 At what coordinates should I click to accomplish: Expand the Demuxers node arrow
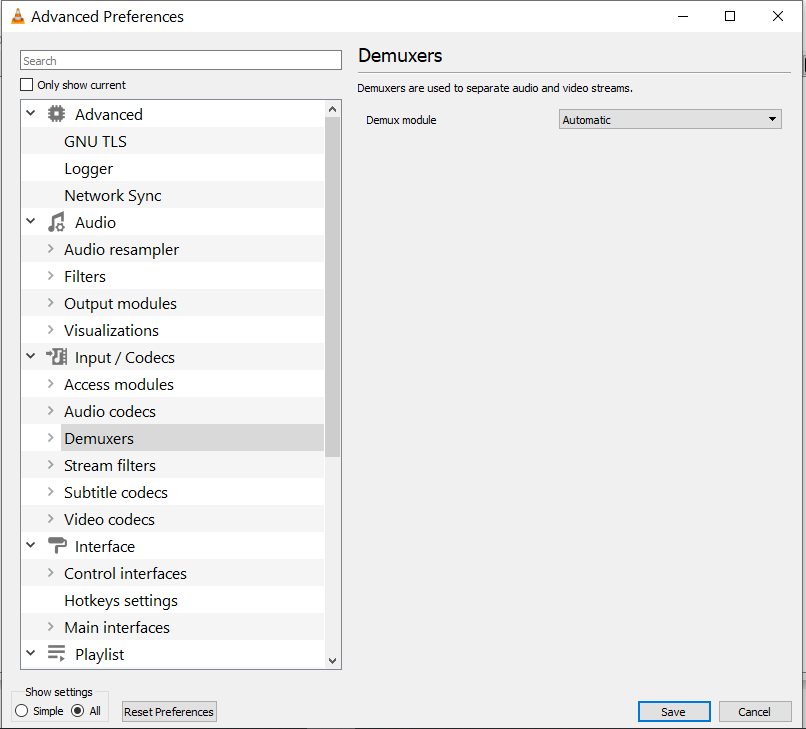pos(50,438)
